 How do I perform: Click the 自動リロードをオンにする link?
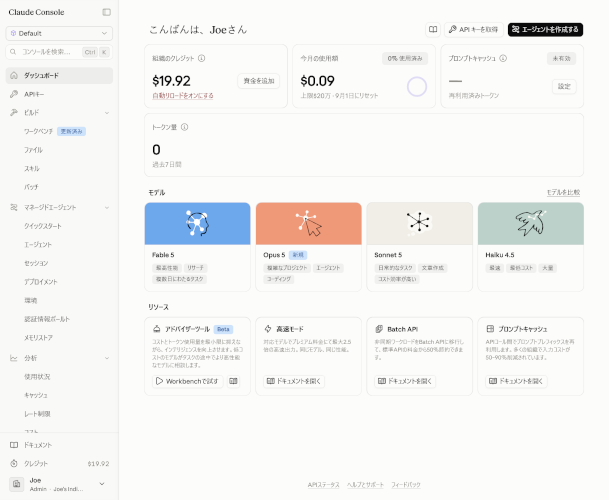click(183, 96)
